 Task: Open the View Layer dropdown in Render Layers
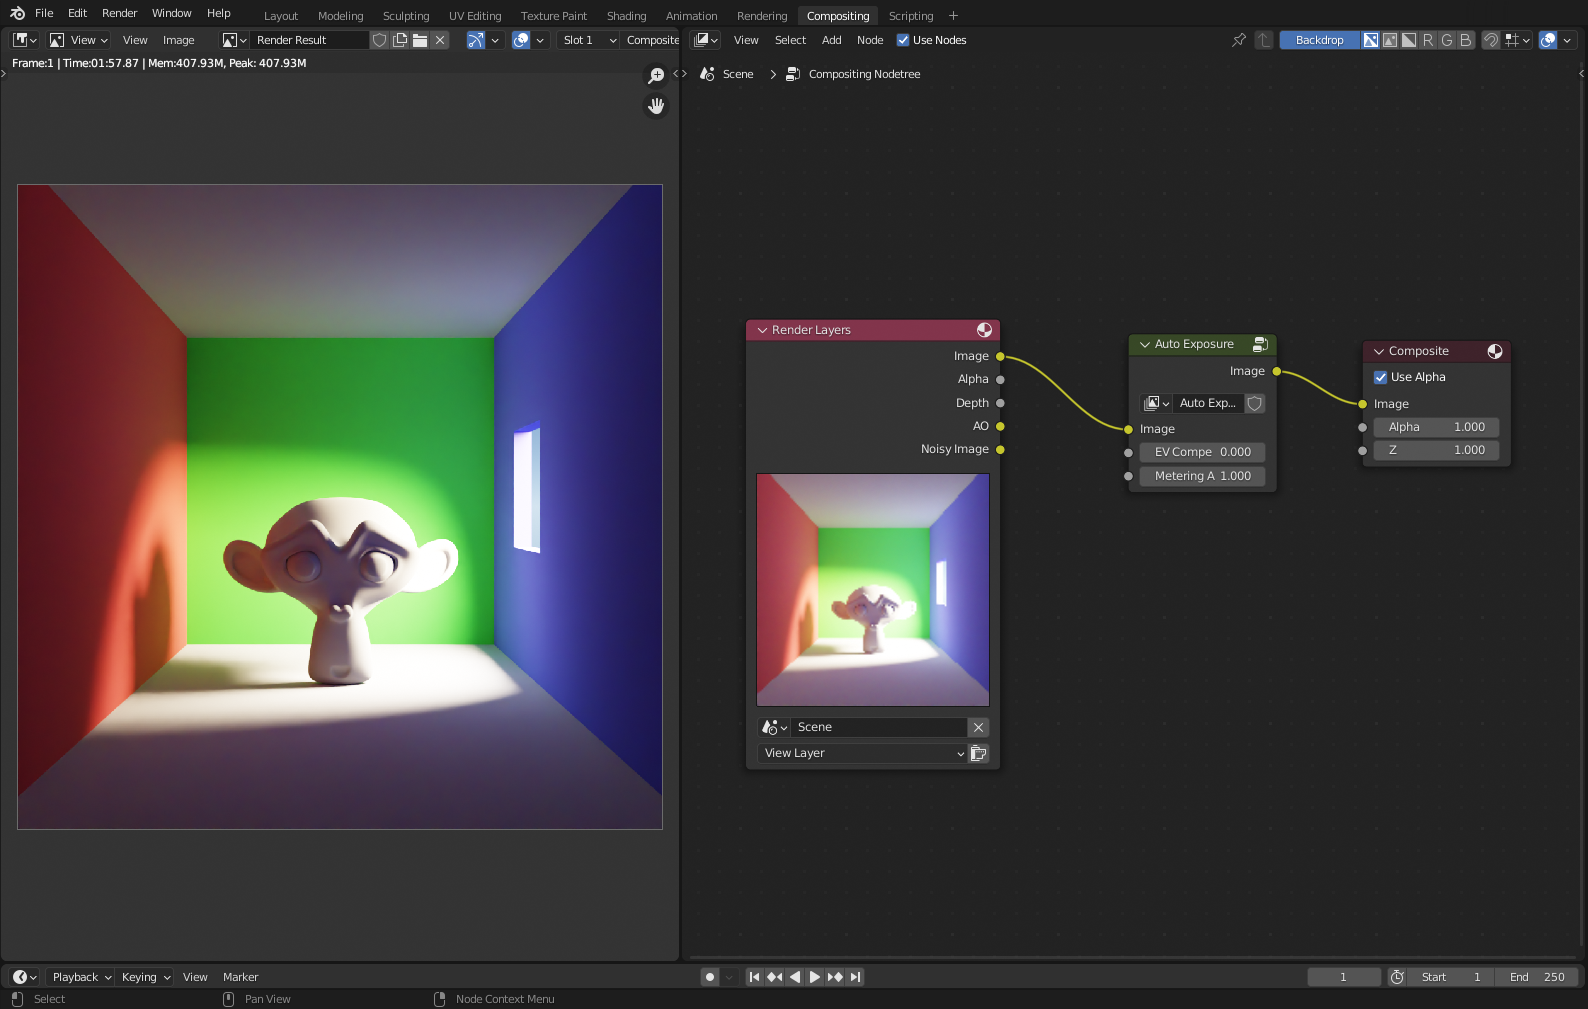point(862,753)
